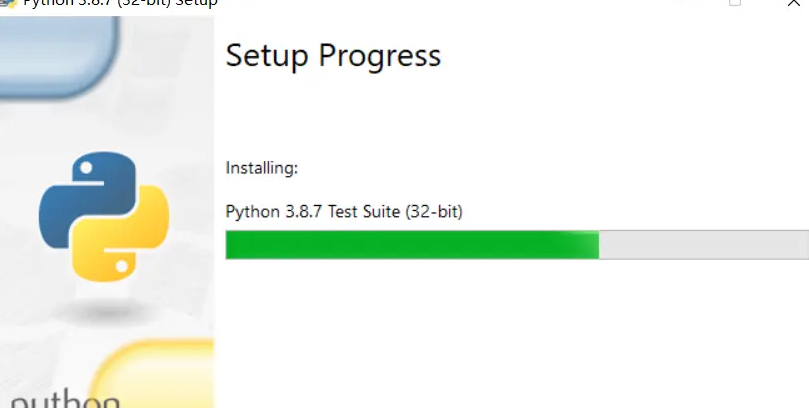Click the gray unfilled part of progress bar
809x408 pixels.
coord(704,244)
